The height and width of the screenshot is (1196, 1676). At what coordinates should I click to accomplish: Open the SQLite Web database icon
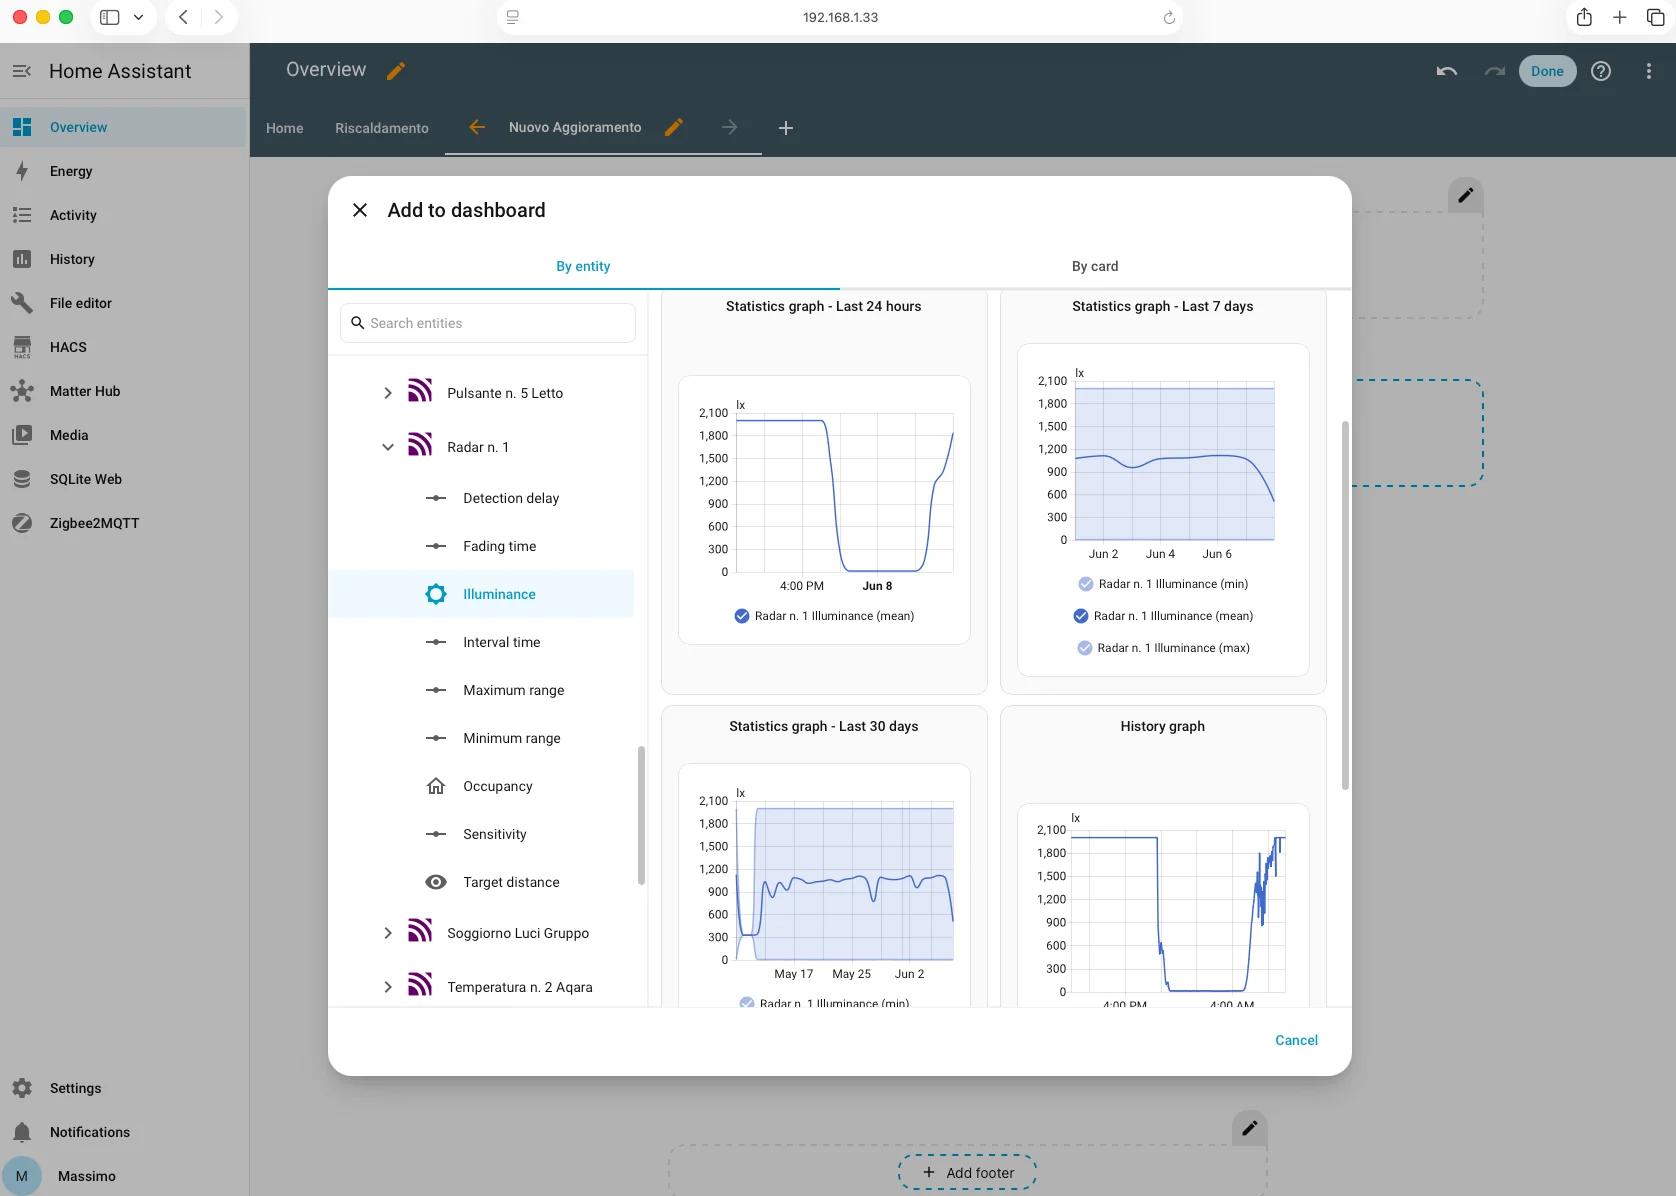click(x=22, y=479)
